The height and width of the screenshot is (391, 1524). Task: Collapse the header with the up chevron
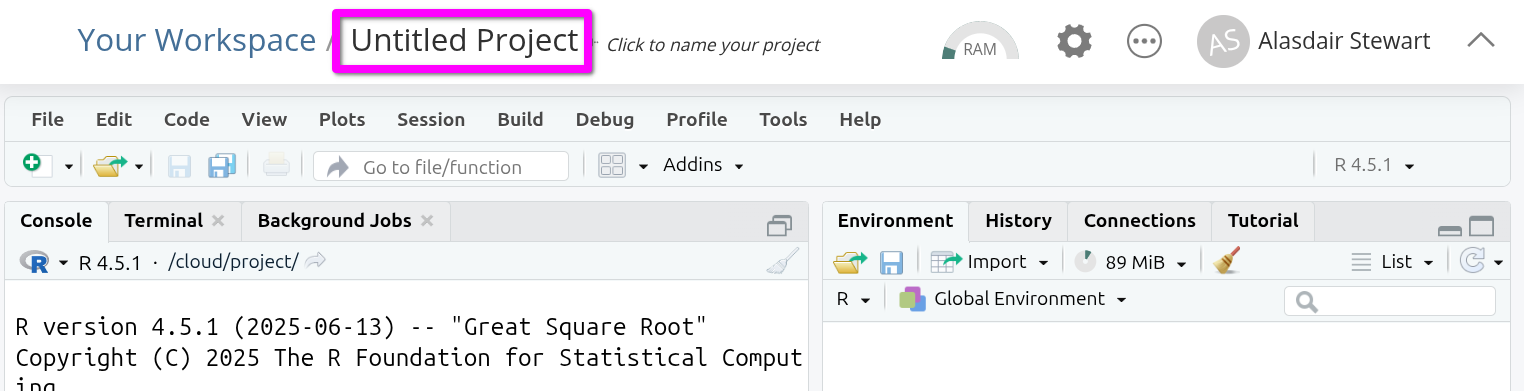tap(1481, 41)
